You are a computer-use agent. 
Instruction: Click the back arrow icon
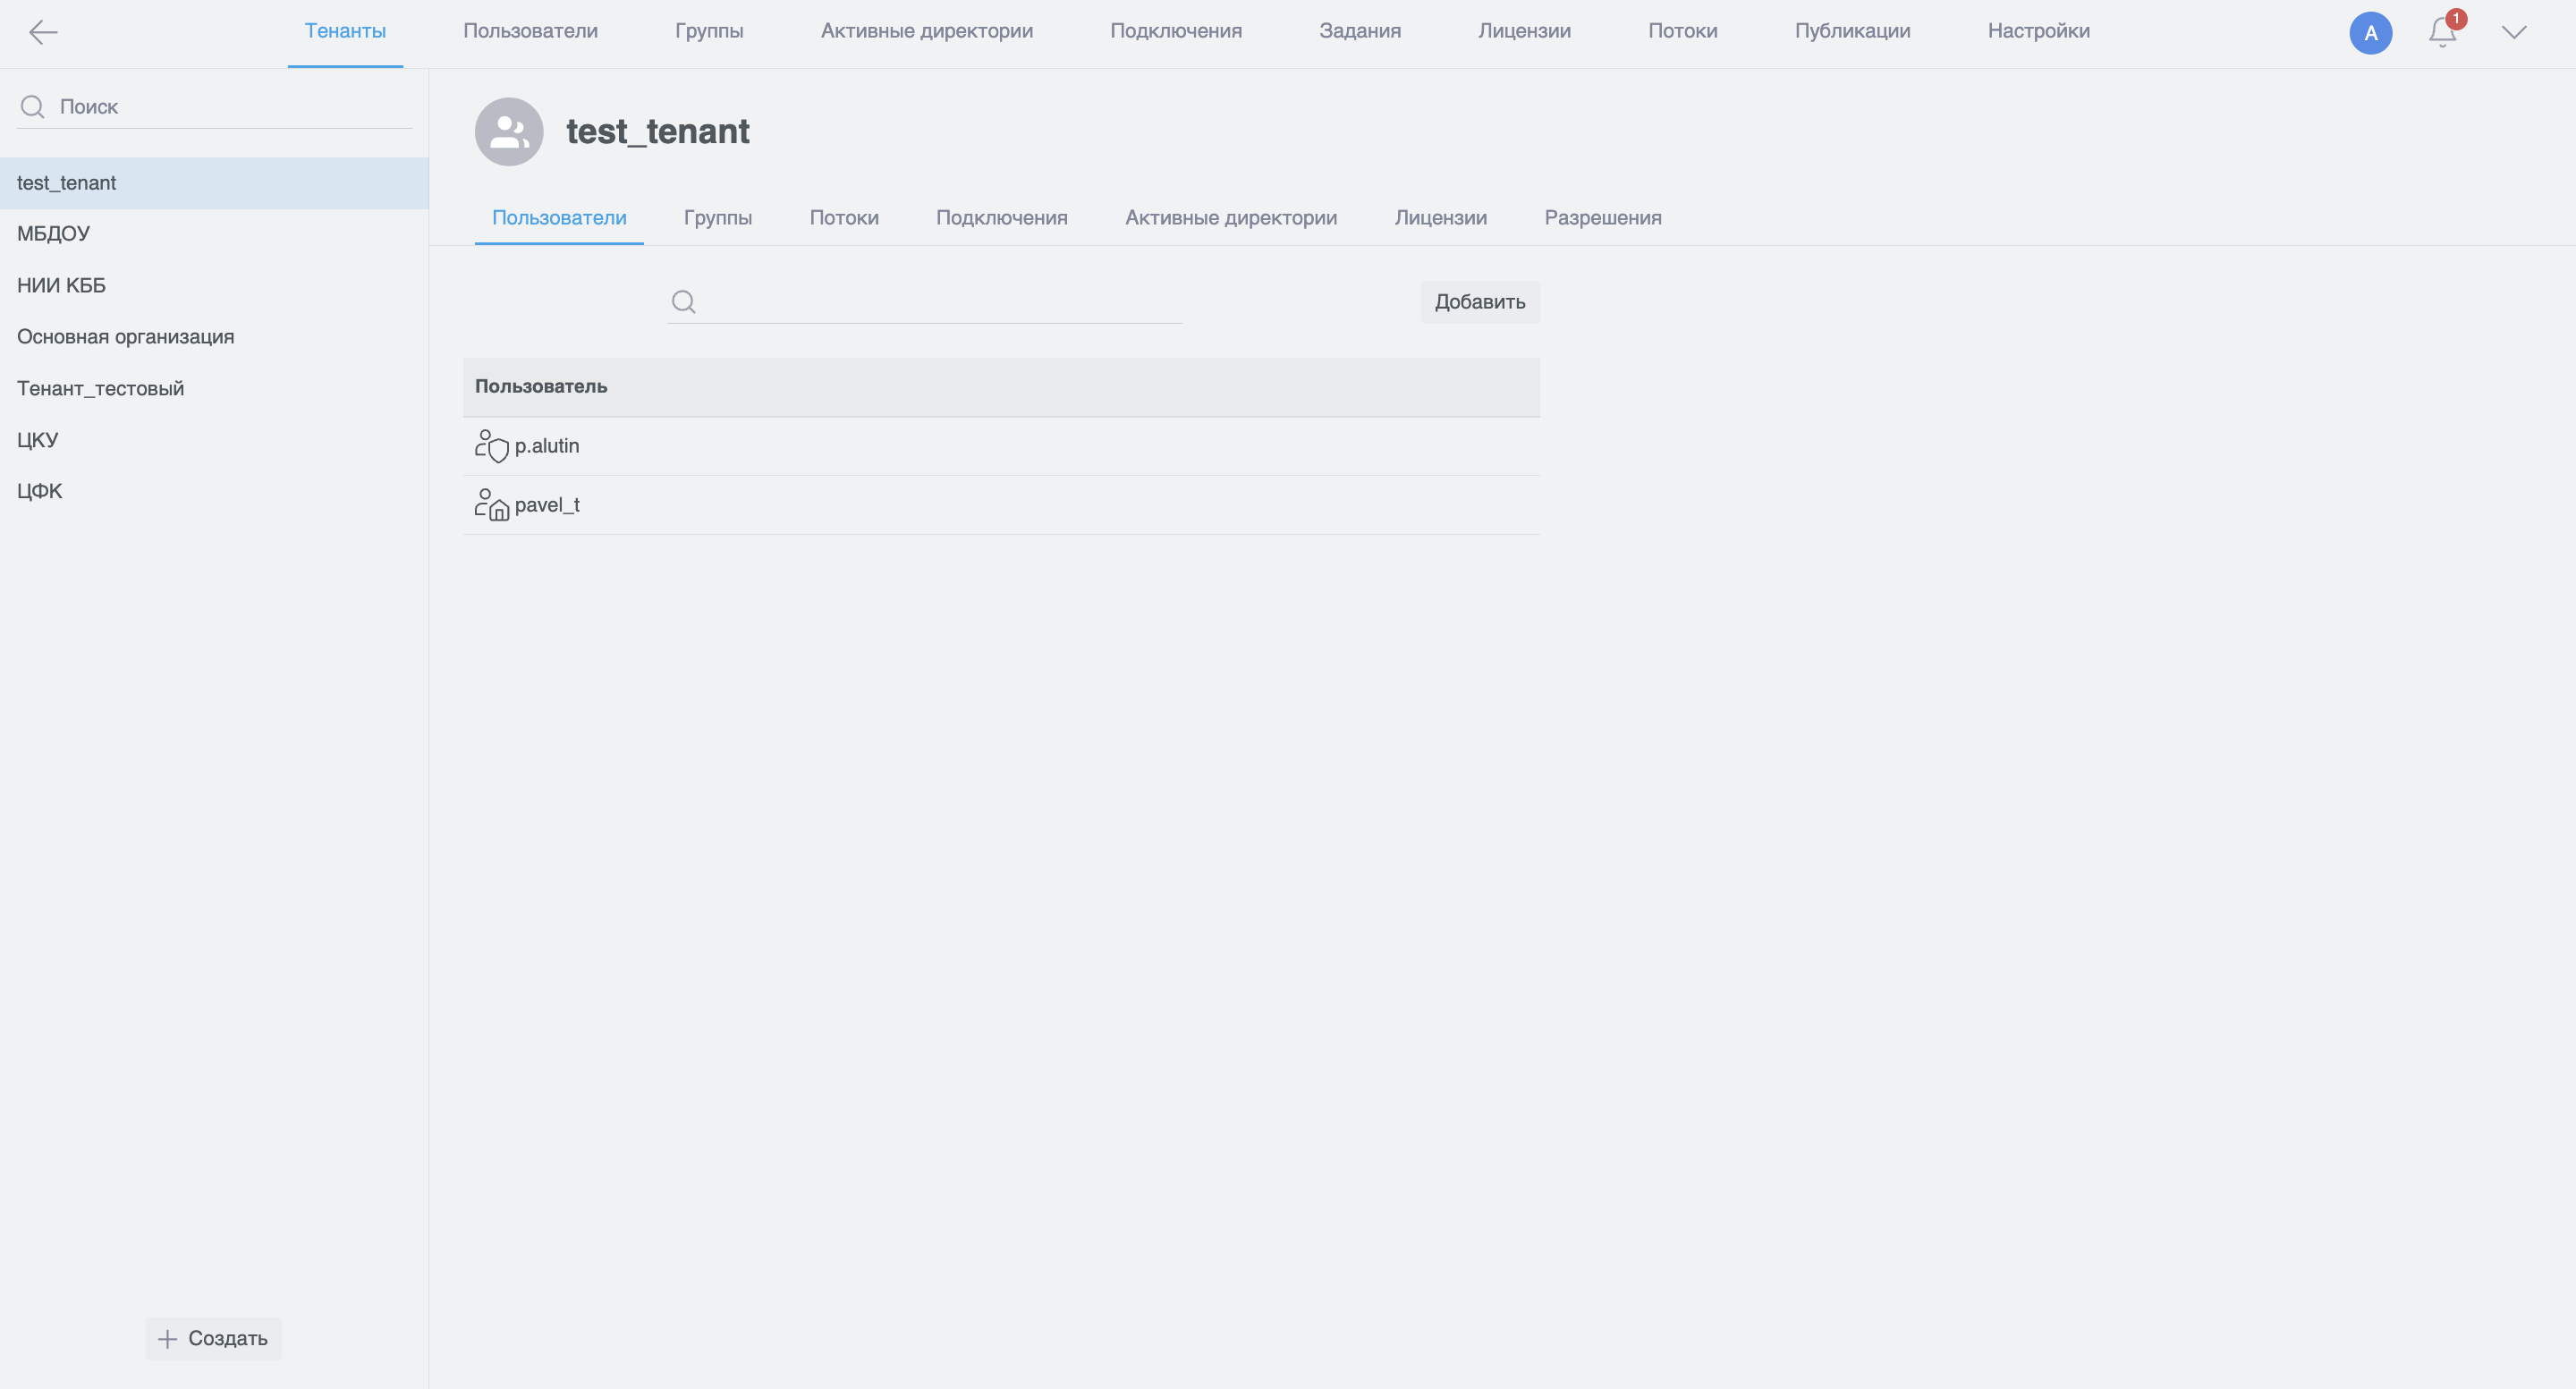43,32
